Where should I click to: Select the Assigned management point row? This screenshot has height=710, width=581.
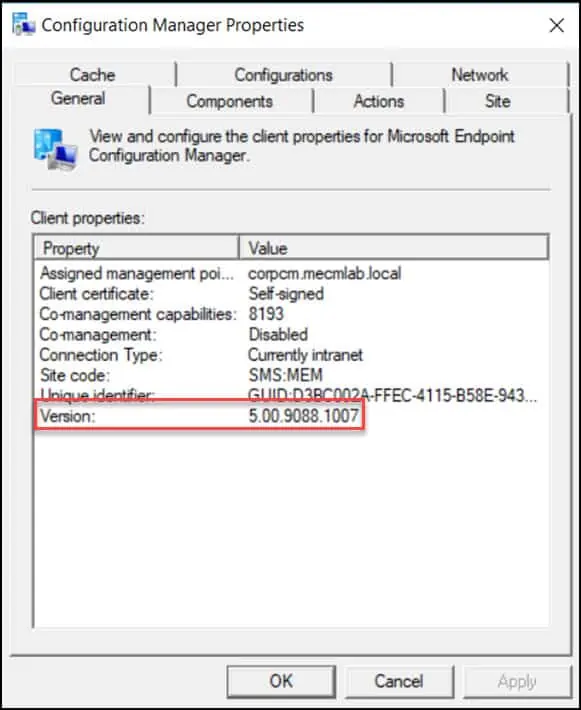[x=291, y=273]
